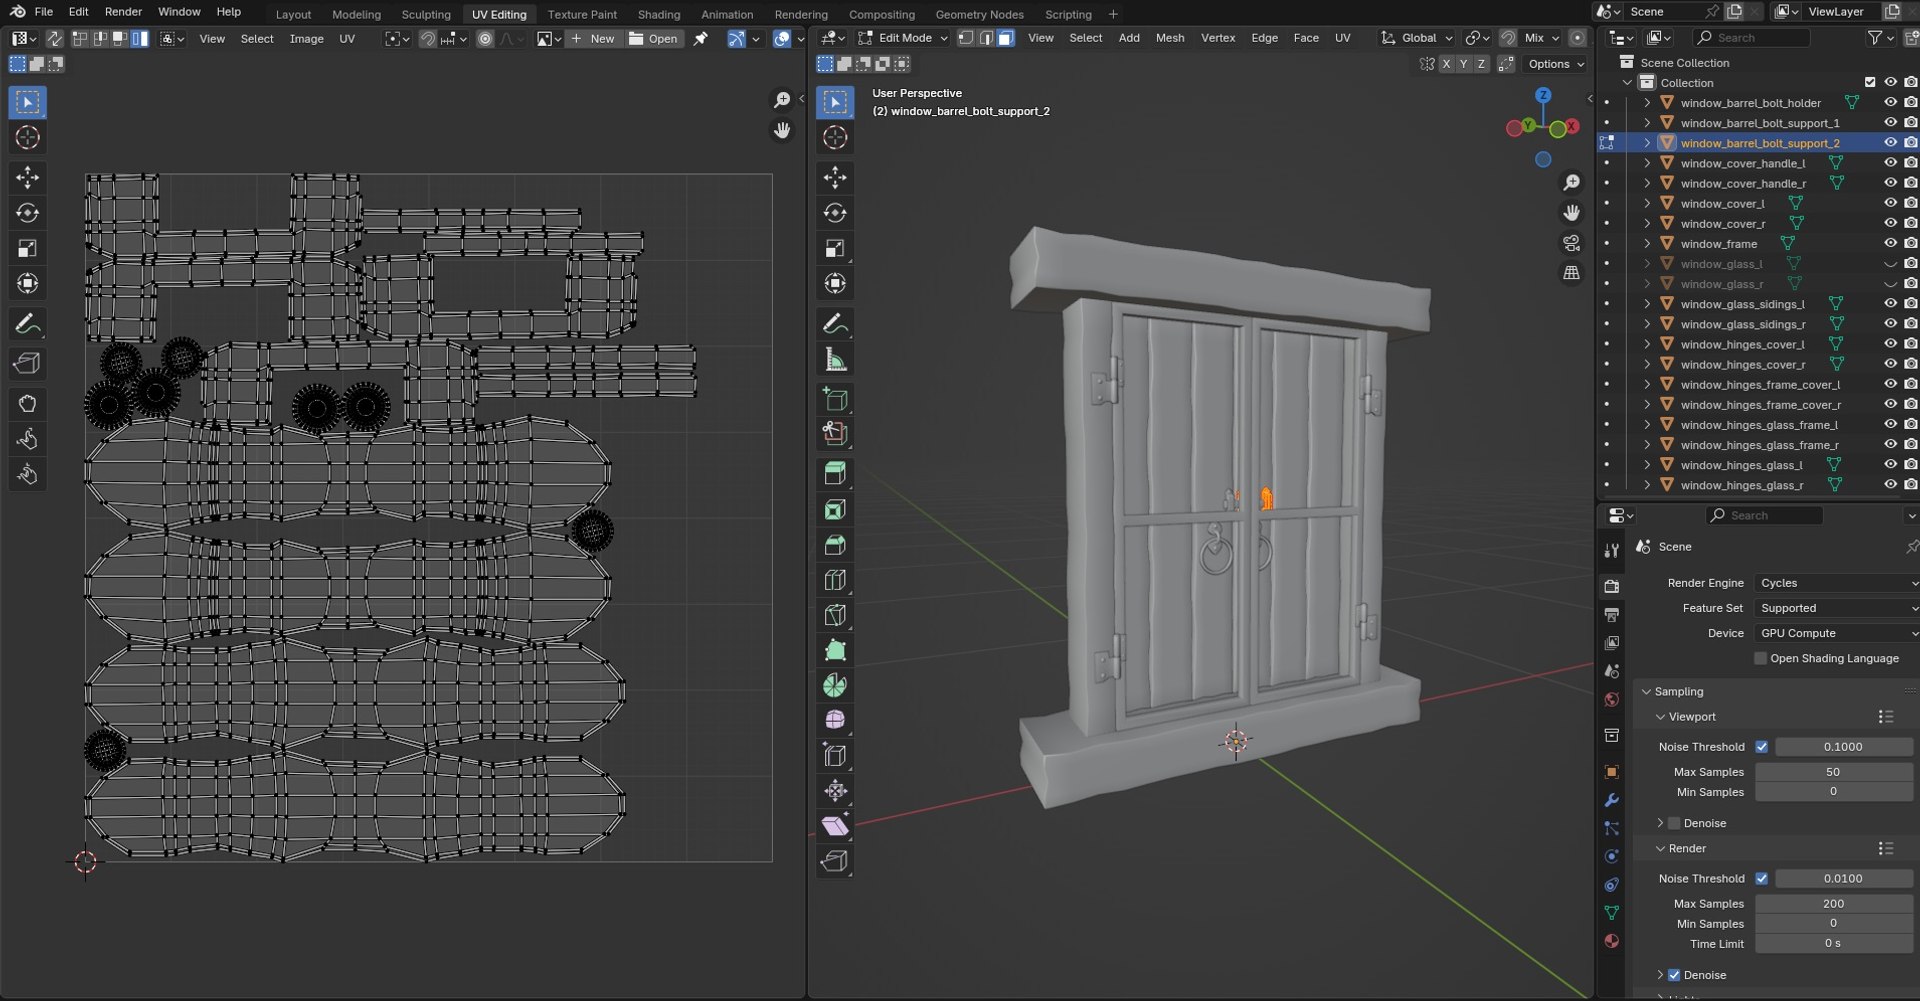1920x1001 pixels.
Task: Expand window_cover_l in the outliner
Action: point(1647,203)
